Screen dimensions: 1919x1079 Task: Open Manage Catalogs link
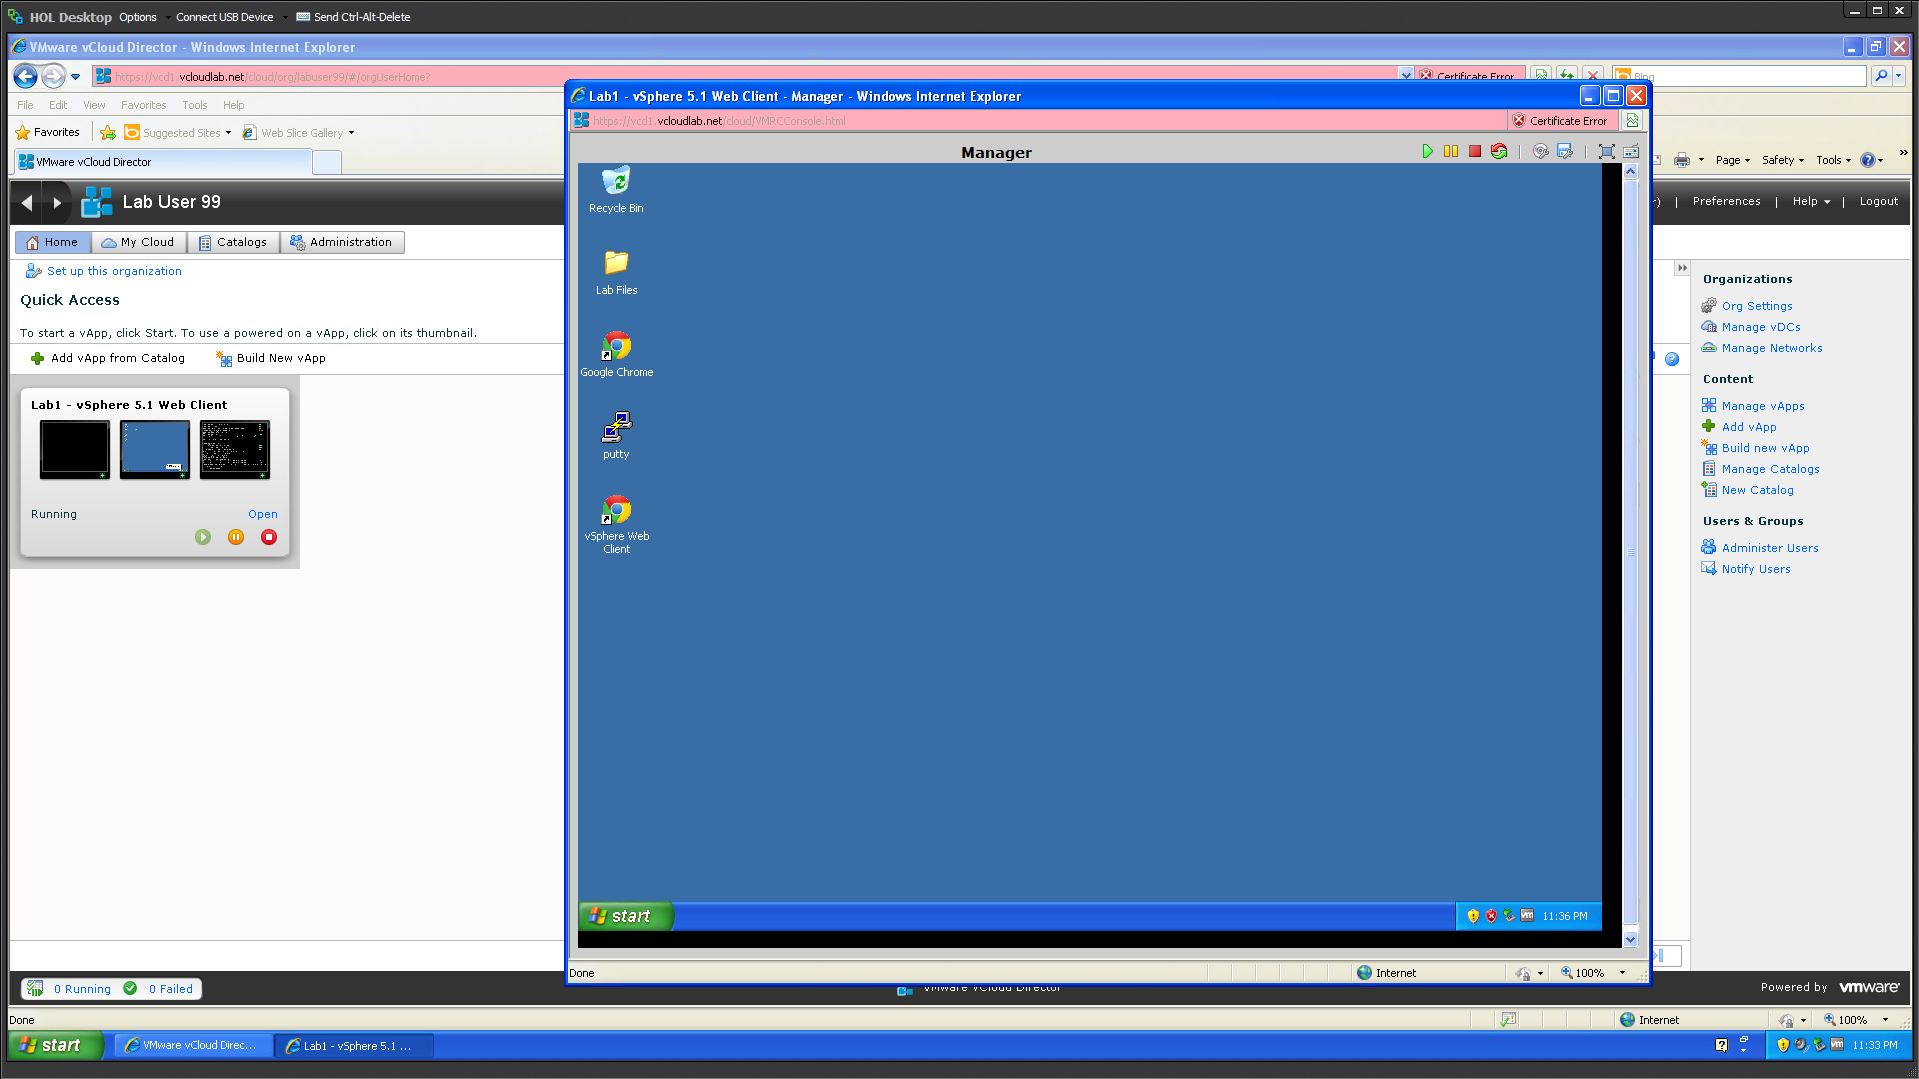[x=1770, y=469]
